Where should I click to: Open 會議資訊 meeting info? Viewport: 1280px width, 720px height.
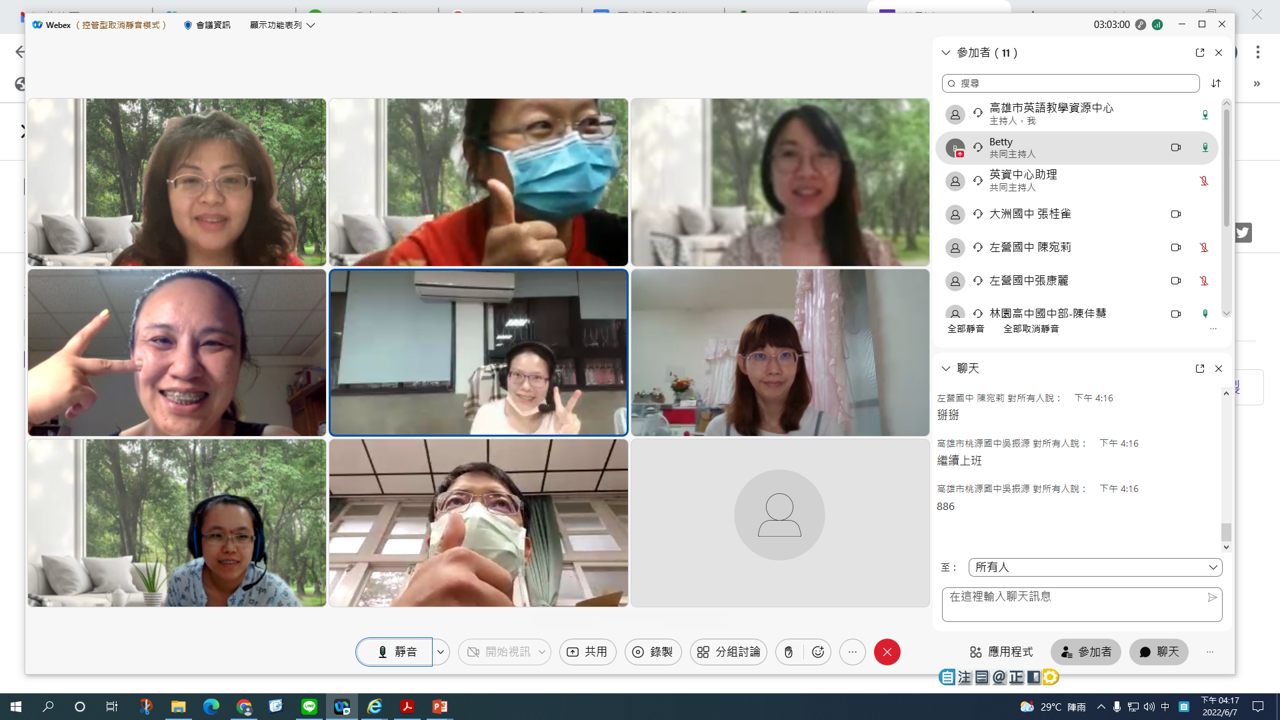[x=207, y=25]
